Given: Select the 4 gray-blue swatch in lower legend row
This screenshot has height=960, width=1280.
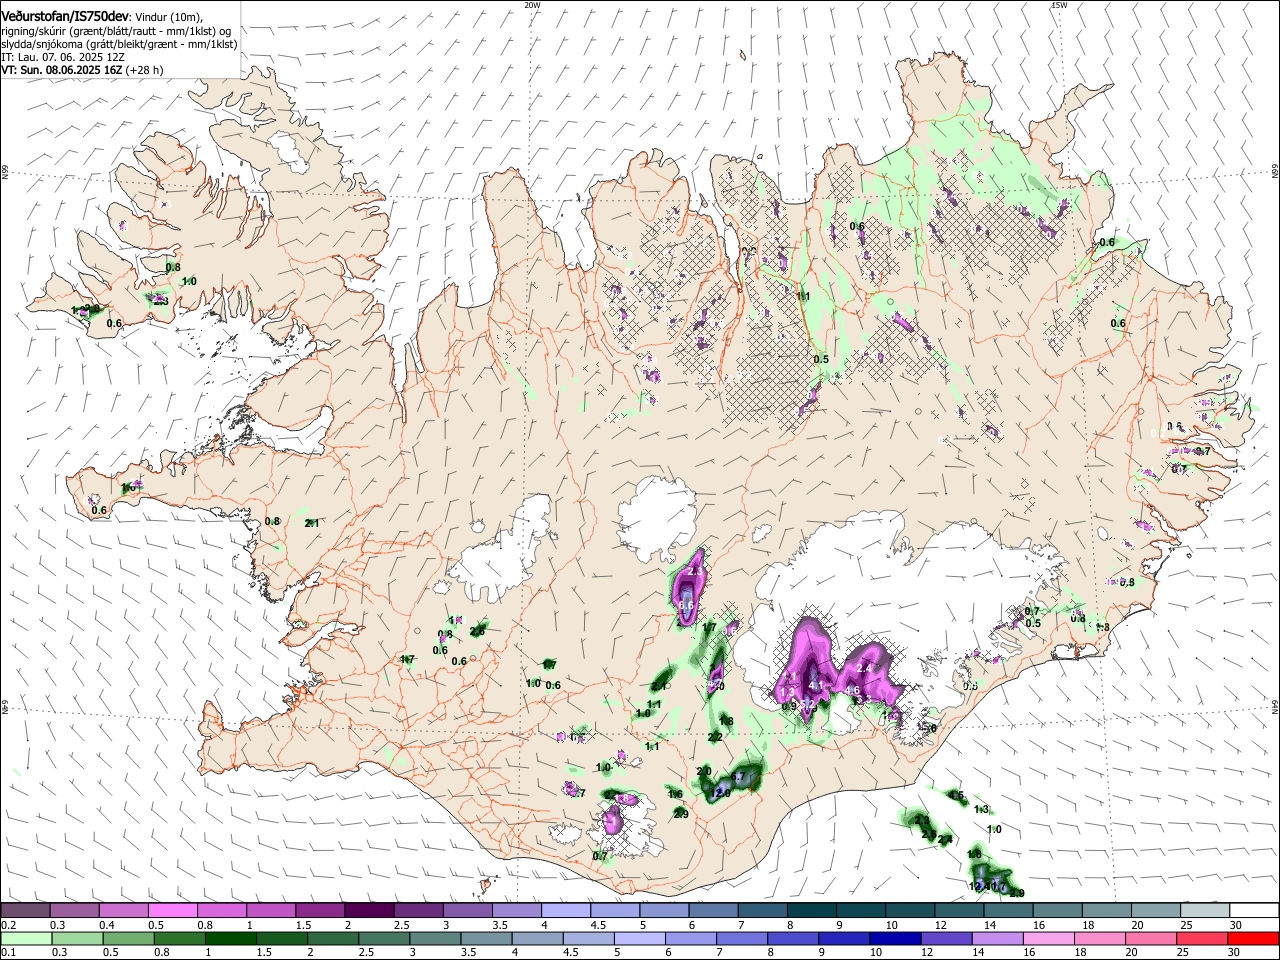Looking at the screenshot, I should (x=538, y=938).
